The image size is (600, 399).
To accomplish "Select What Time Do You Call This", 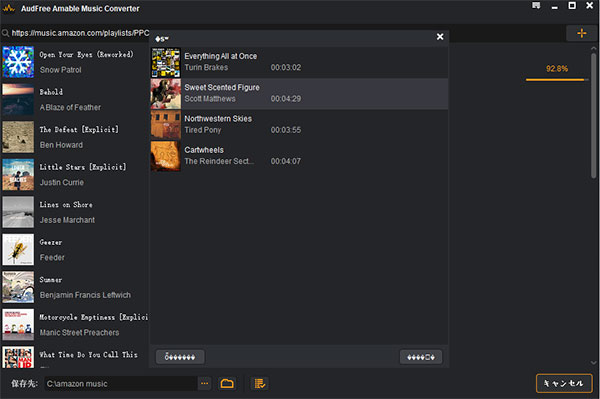I will pyautogui.click(x=88, y=355).
